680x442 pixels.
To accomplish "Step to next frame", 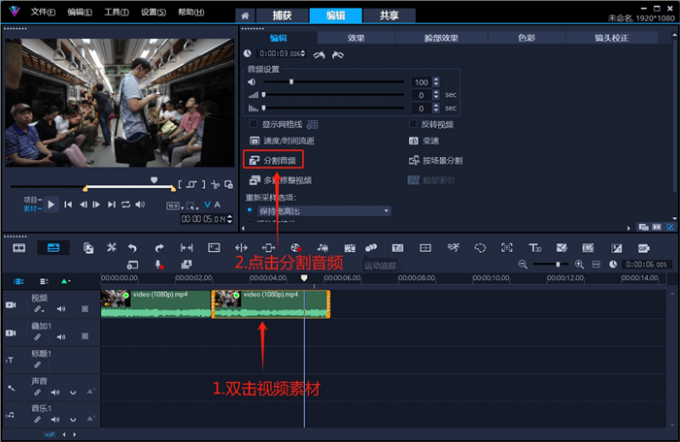I will [96, 204].
